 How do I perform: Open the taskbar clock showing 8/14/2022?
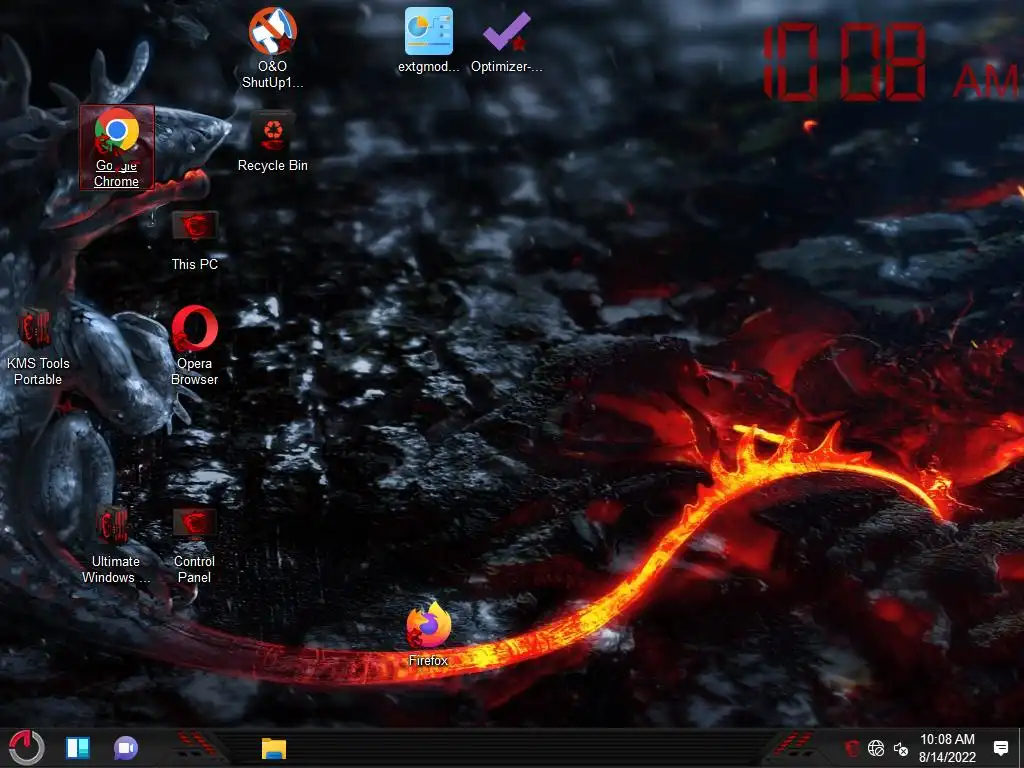pyautogui.click(x=947, y=748)
